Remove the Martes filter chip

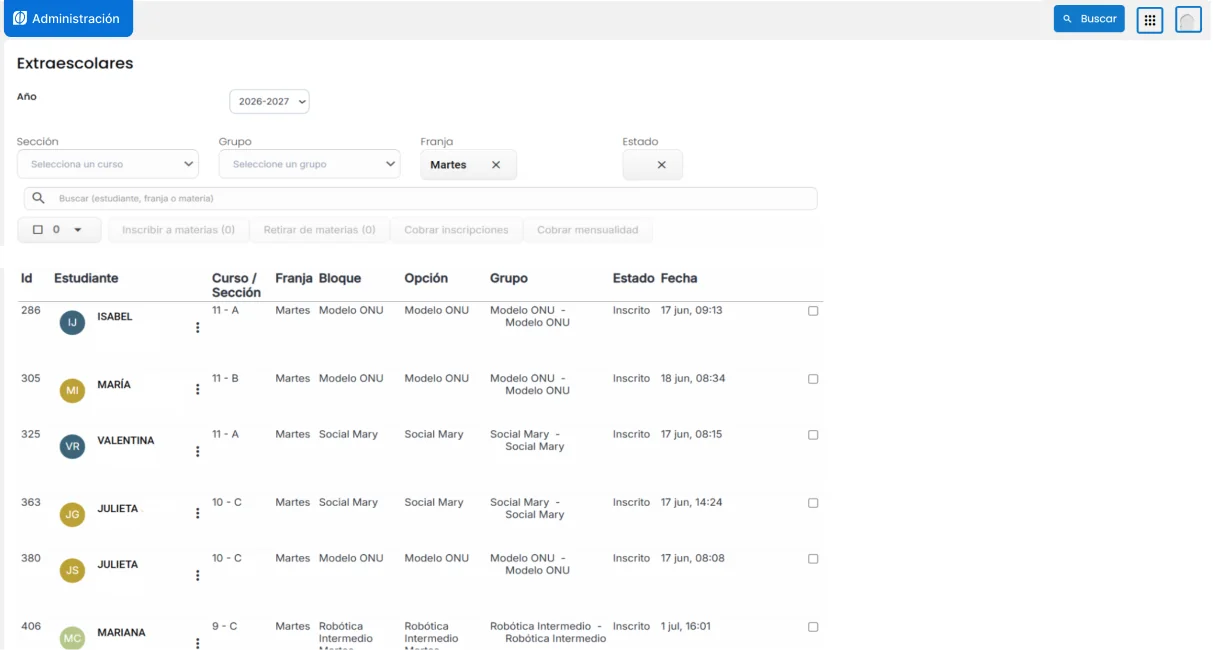click(x=495, y=165)
